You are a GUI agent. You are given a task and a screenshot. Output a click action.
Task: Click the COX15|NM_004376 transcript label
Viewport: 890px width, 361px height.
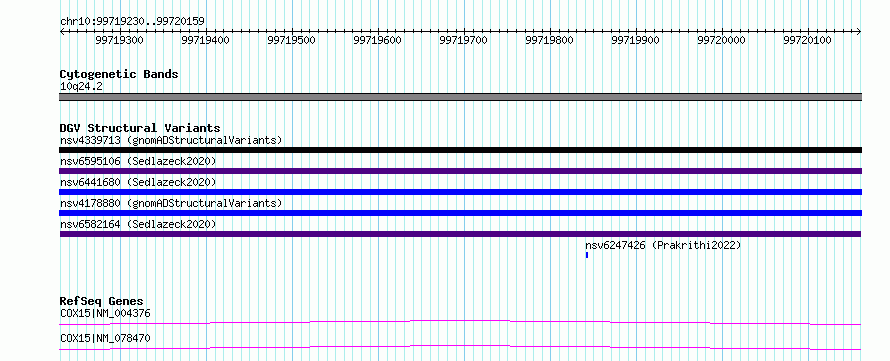[105, 313]
